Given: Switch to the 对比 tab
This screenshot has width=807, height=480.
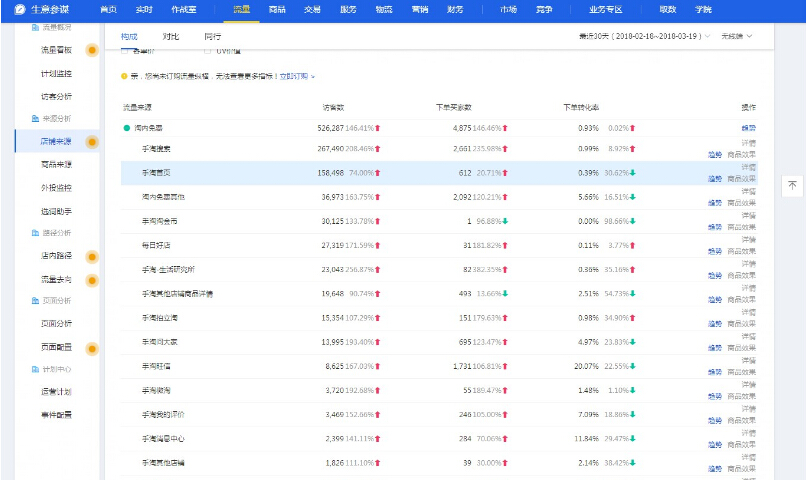Looking at the screenshot, I should point(171,36).
